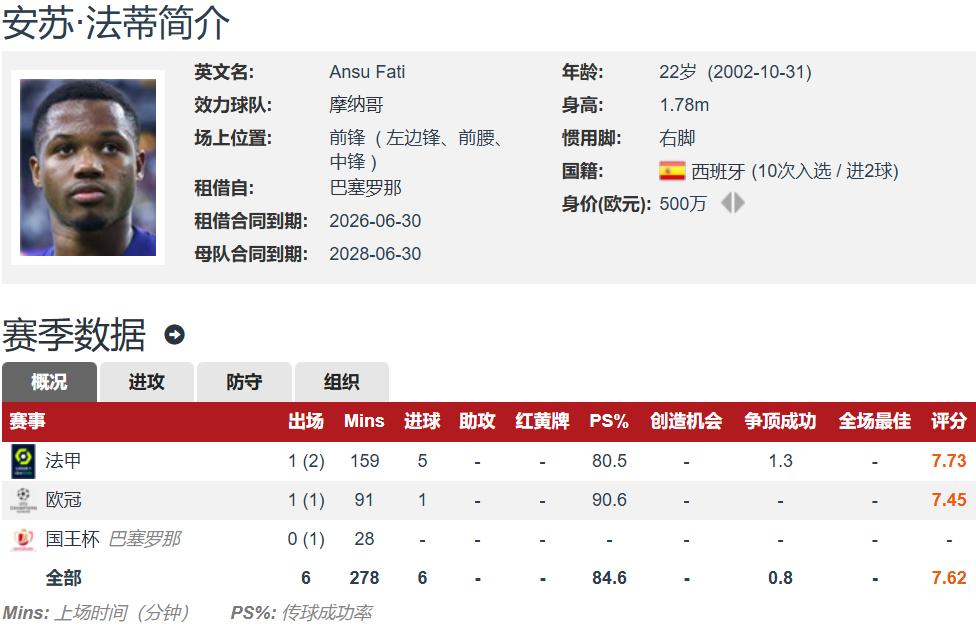Screen dimensions: 976x627
Task: Open Ansu Fati's player photo
Action: coord(88,167)
